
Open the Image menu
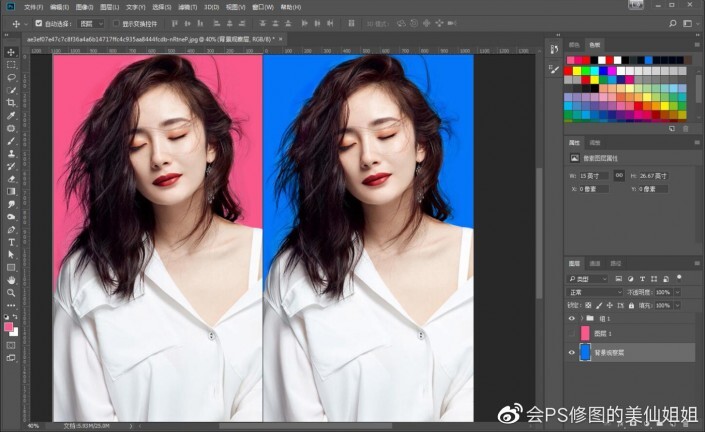point(84,6)
